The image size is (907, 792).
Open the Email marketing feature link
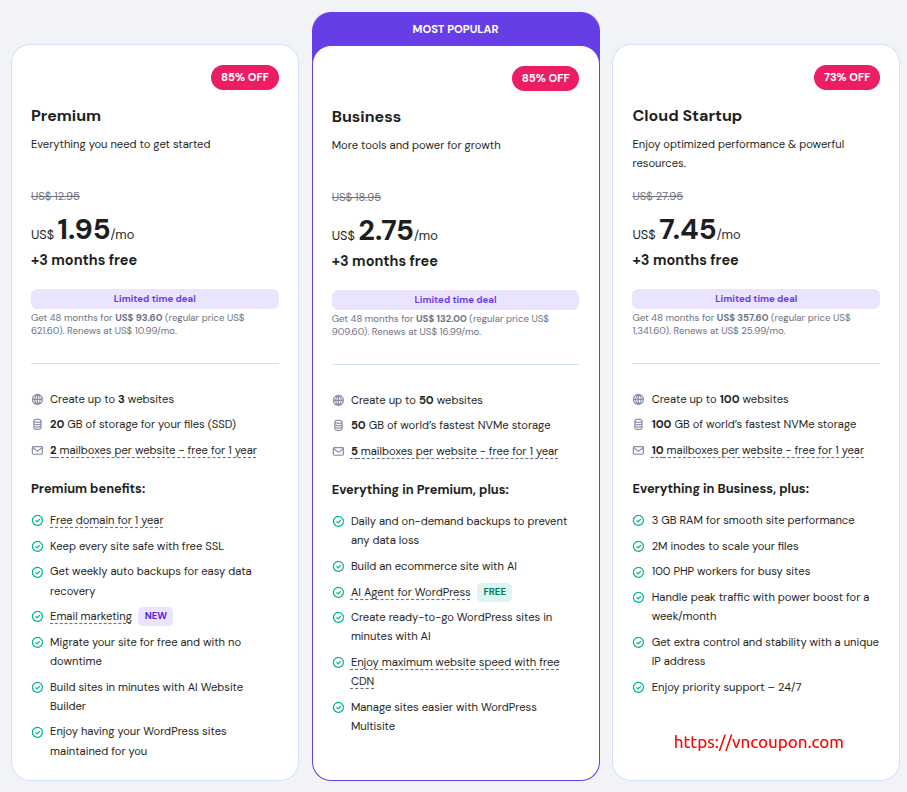[x=91, y=617]
